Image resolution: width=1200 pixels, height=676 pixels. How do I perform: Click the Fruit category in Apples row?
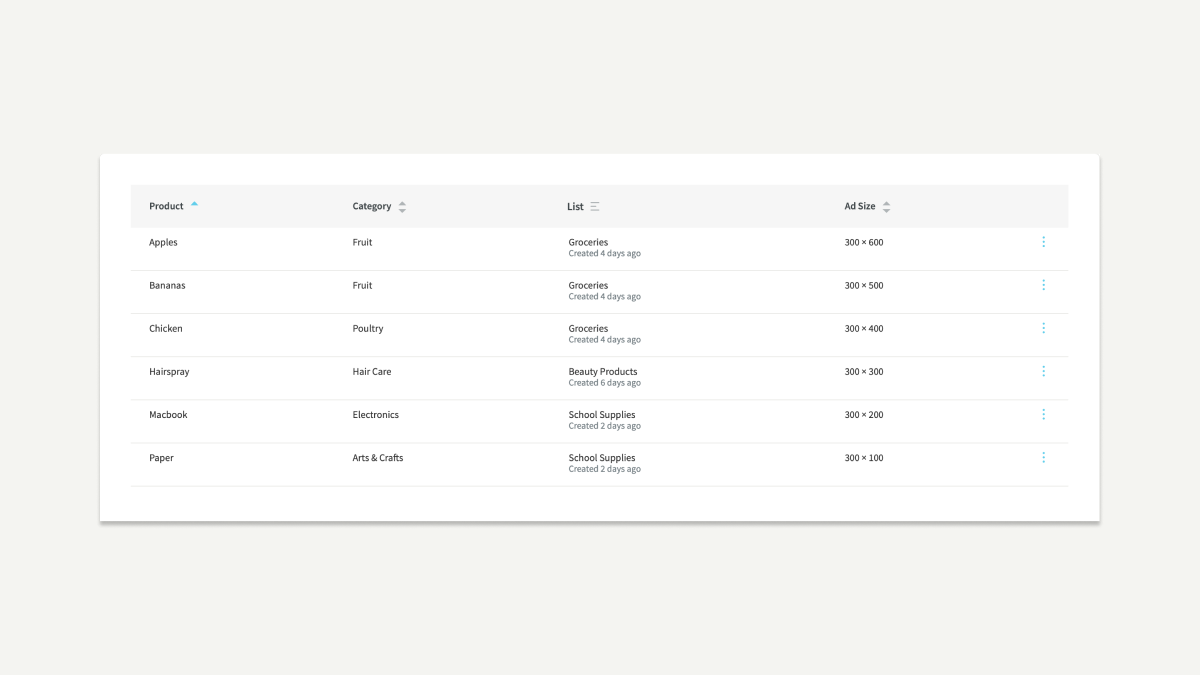[362, 242]
